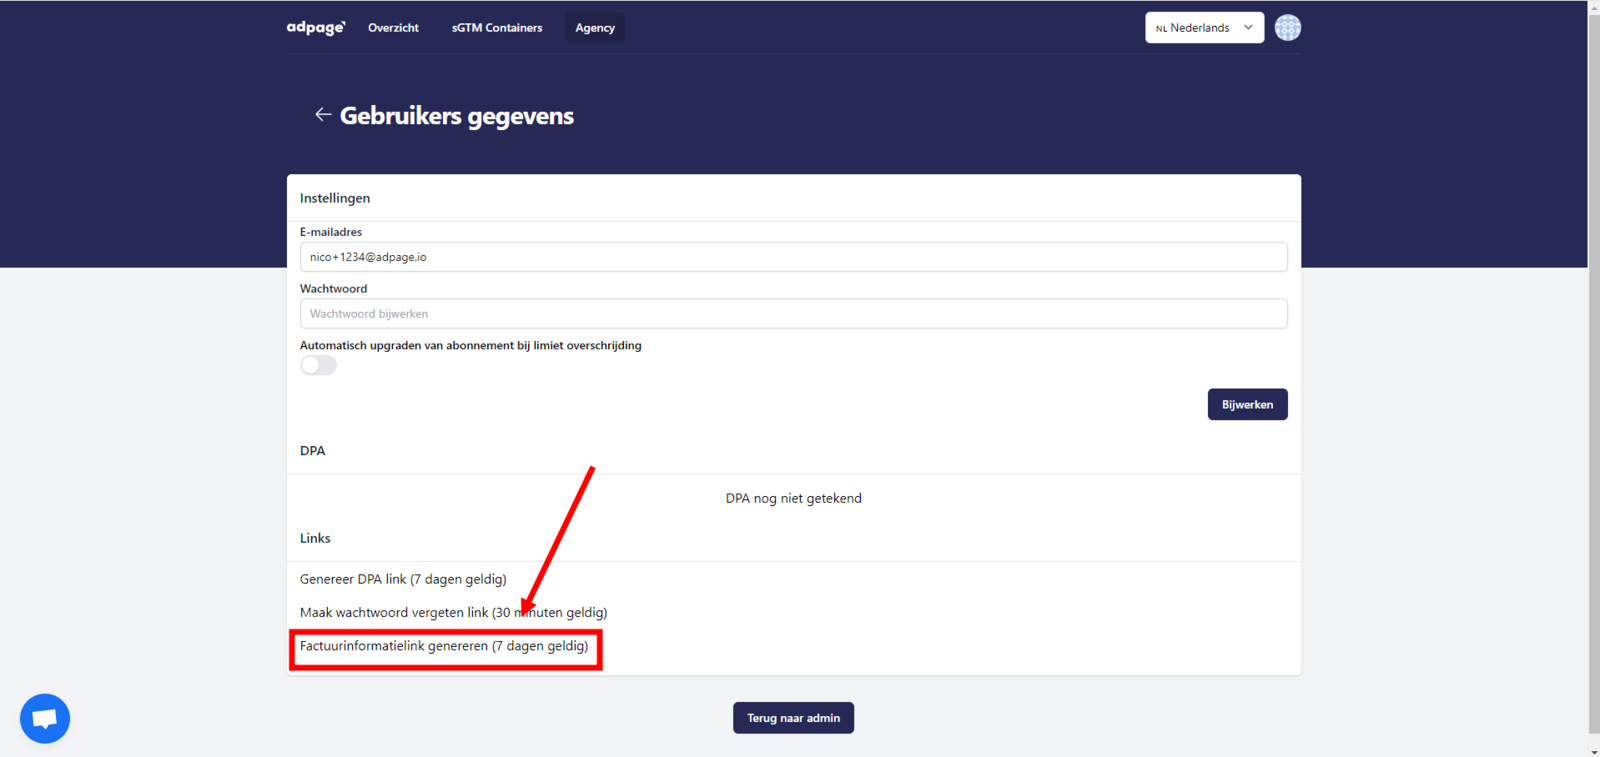Open the blue chat widget bubble
Image resolution: width=1600 pixels, height=757 pixels.
45,718
